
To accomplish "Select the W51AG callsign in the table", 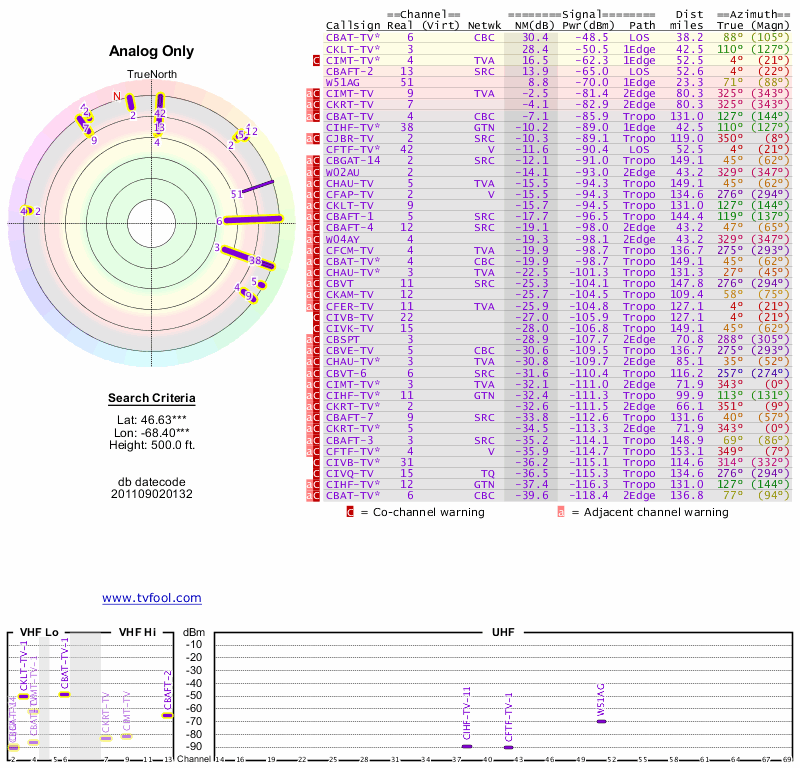I will (344, 82).
